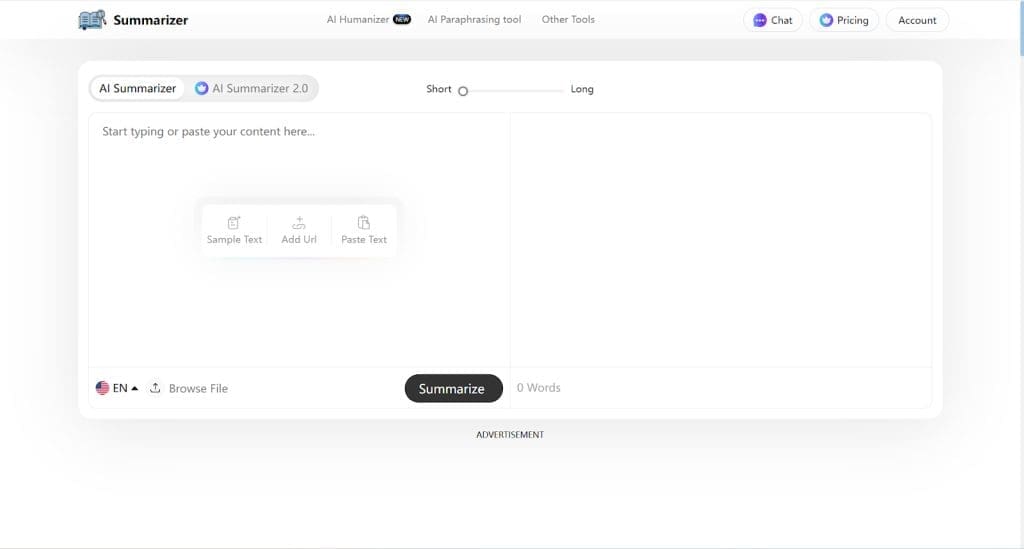This screenshot has width=1024, height=549.
Task: Click the US flag language icon
Action: [x=103, y=388]
